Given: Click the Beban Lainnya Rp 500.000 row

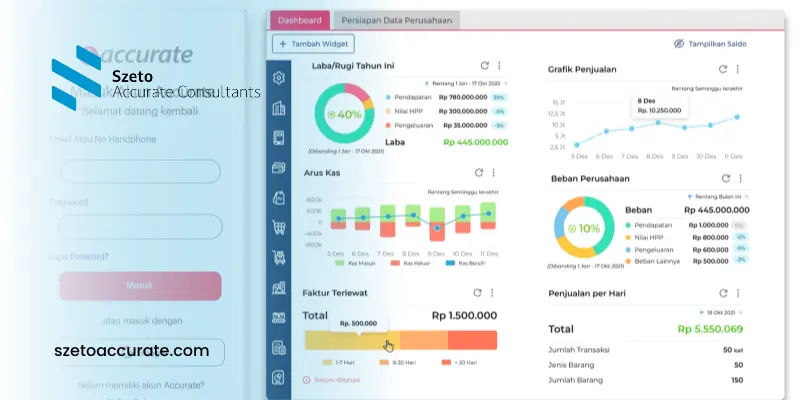Looking at the screenshot, I should tap(687, 261).
